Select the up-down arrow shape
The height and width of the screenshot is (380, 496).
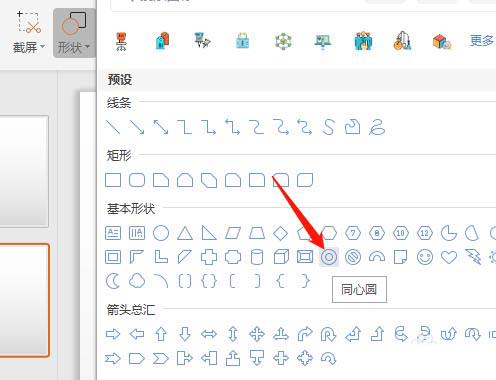coord(233,334)
